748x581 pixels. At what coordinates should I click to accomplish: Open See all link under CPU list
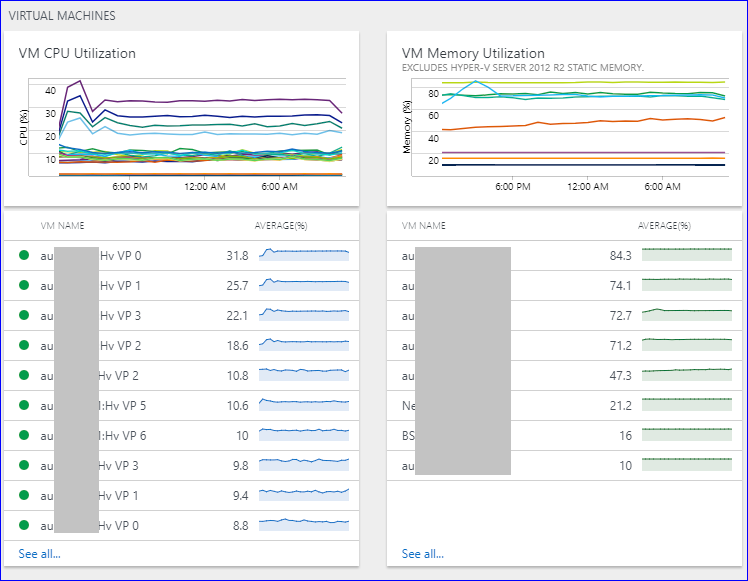[x=39, y=554]
